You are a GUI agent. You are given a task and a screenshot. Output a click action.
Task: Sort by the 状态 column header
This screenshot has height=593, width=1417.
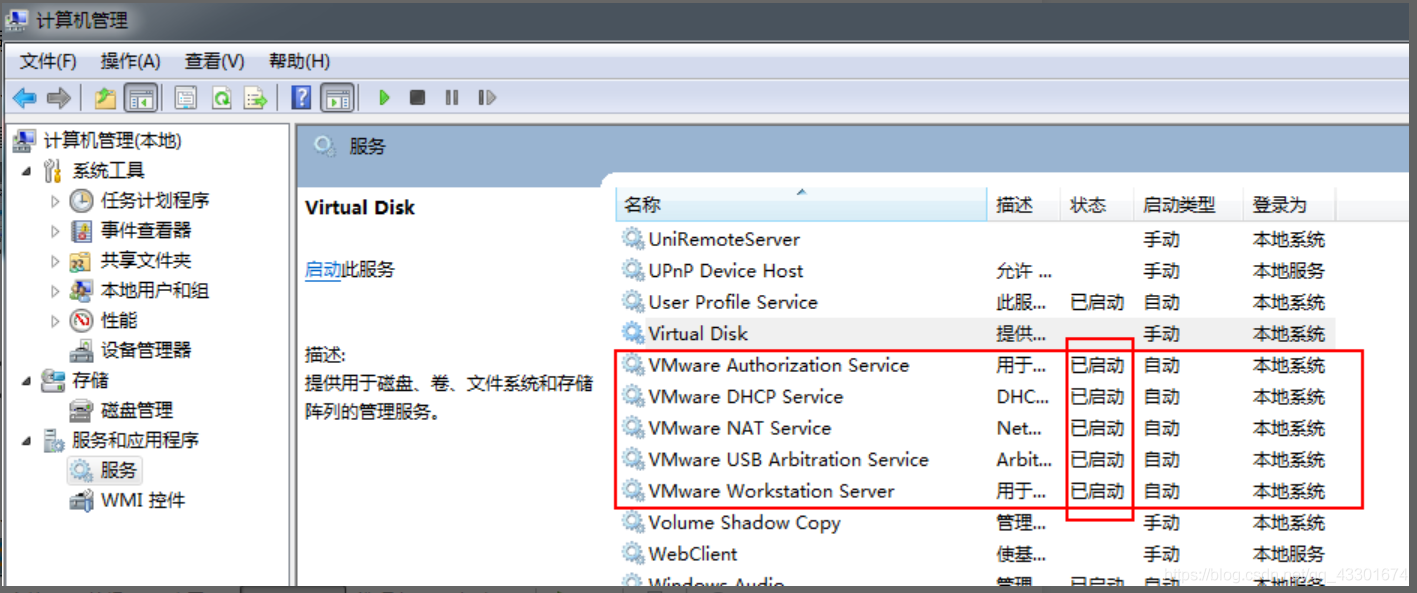[x=1098, y=205]
